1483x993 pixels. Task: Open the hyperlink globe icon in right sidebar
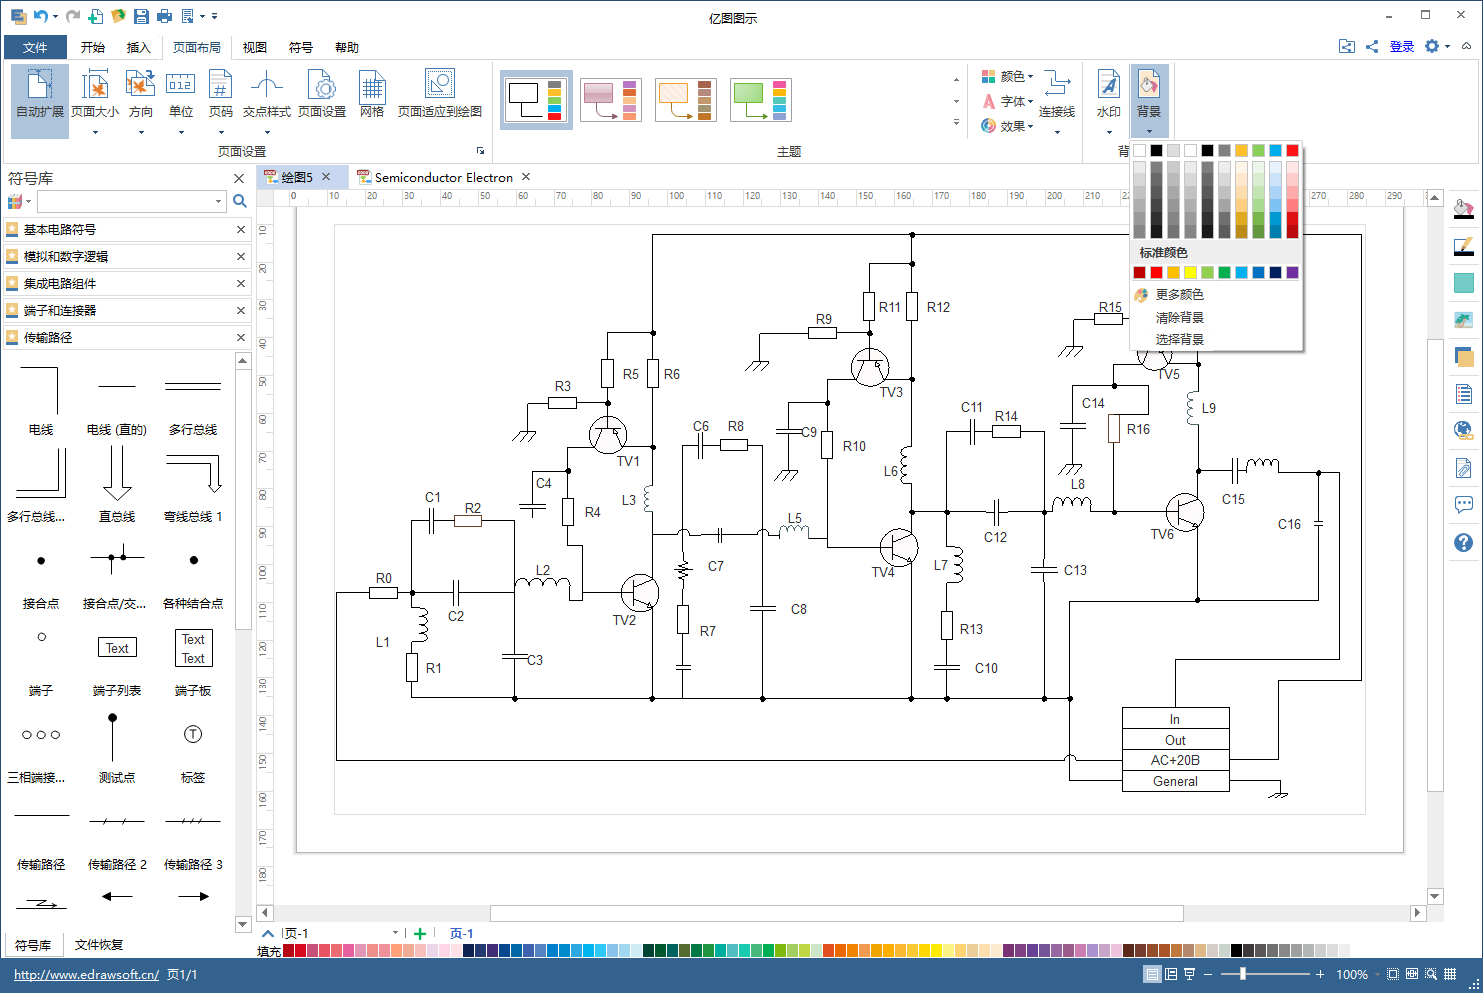[1463, 431]
